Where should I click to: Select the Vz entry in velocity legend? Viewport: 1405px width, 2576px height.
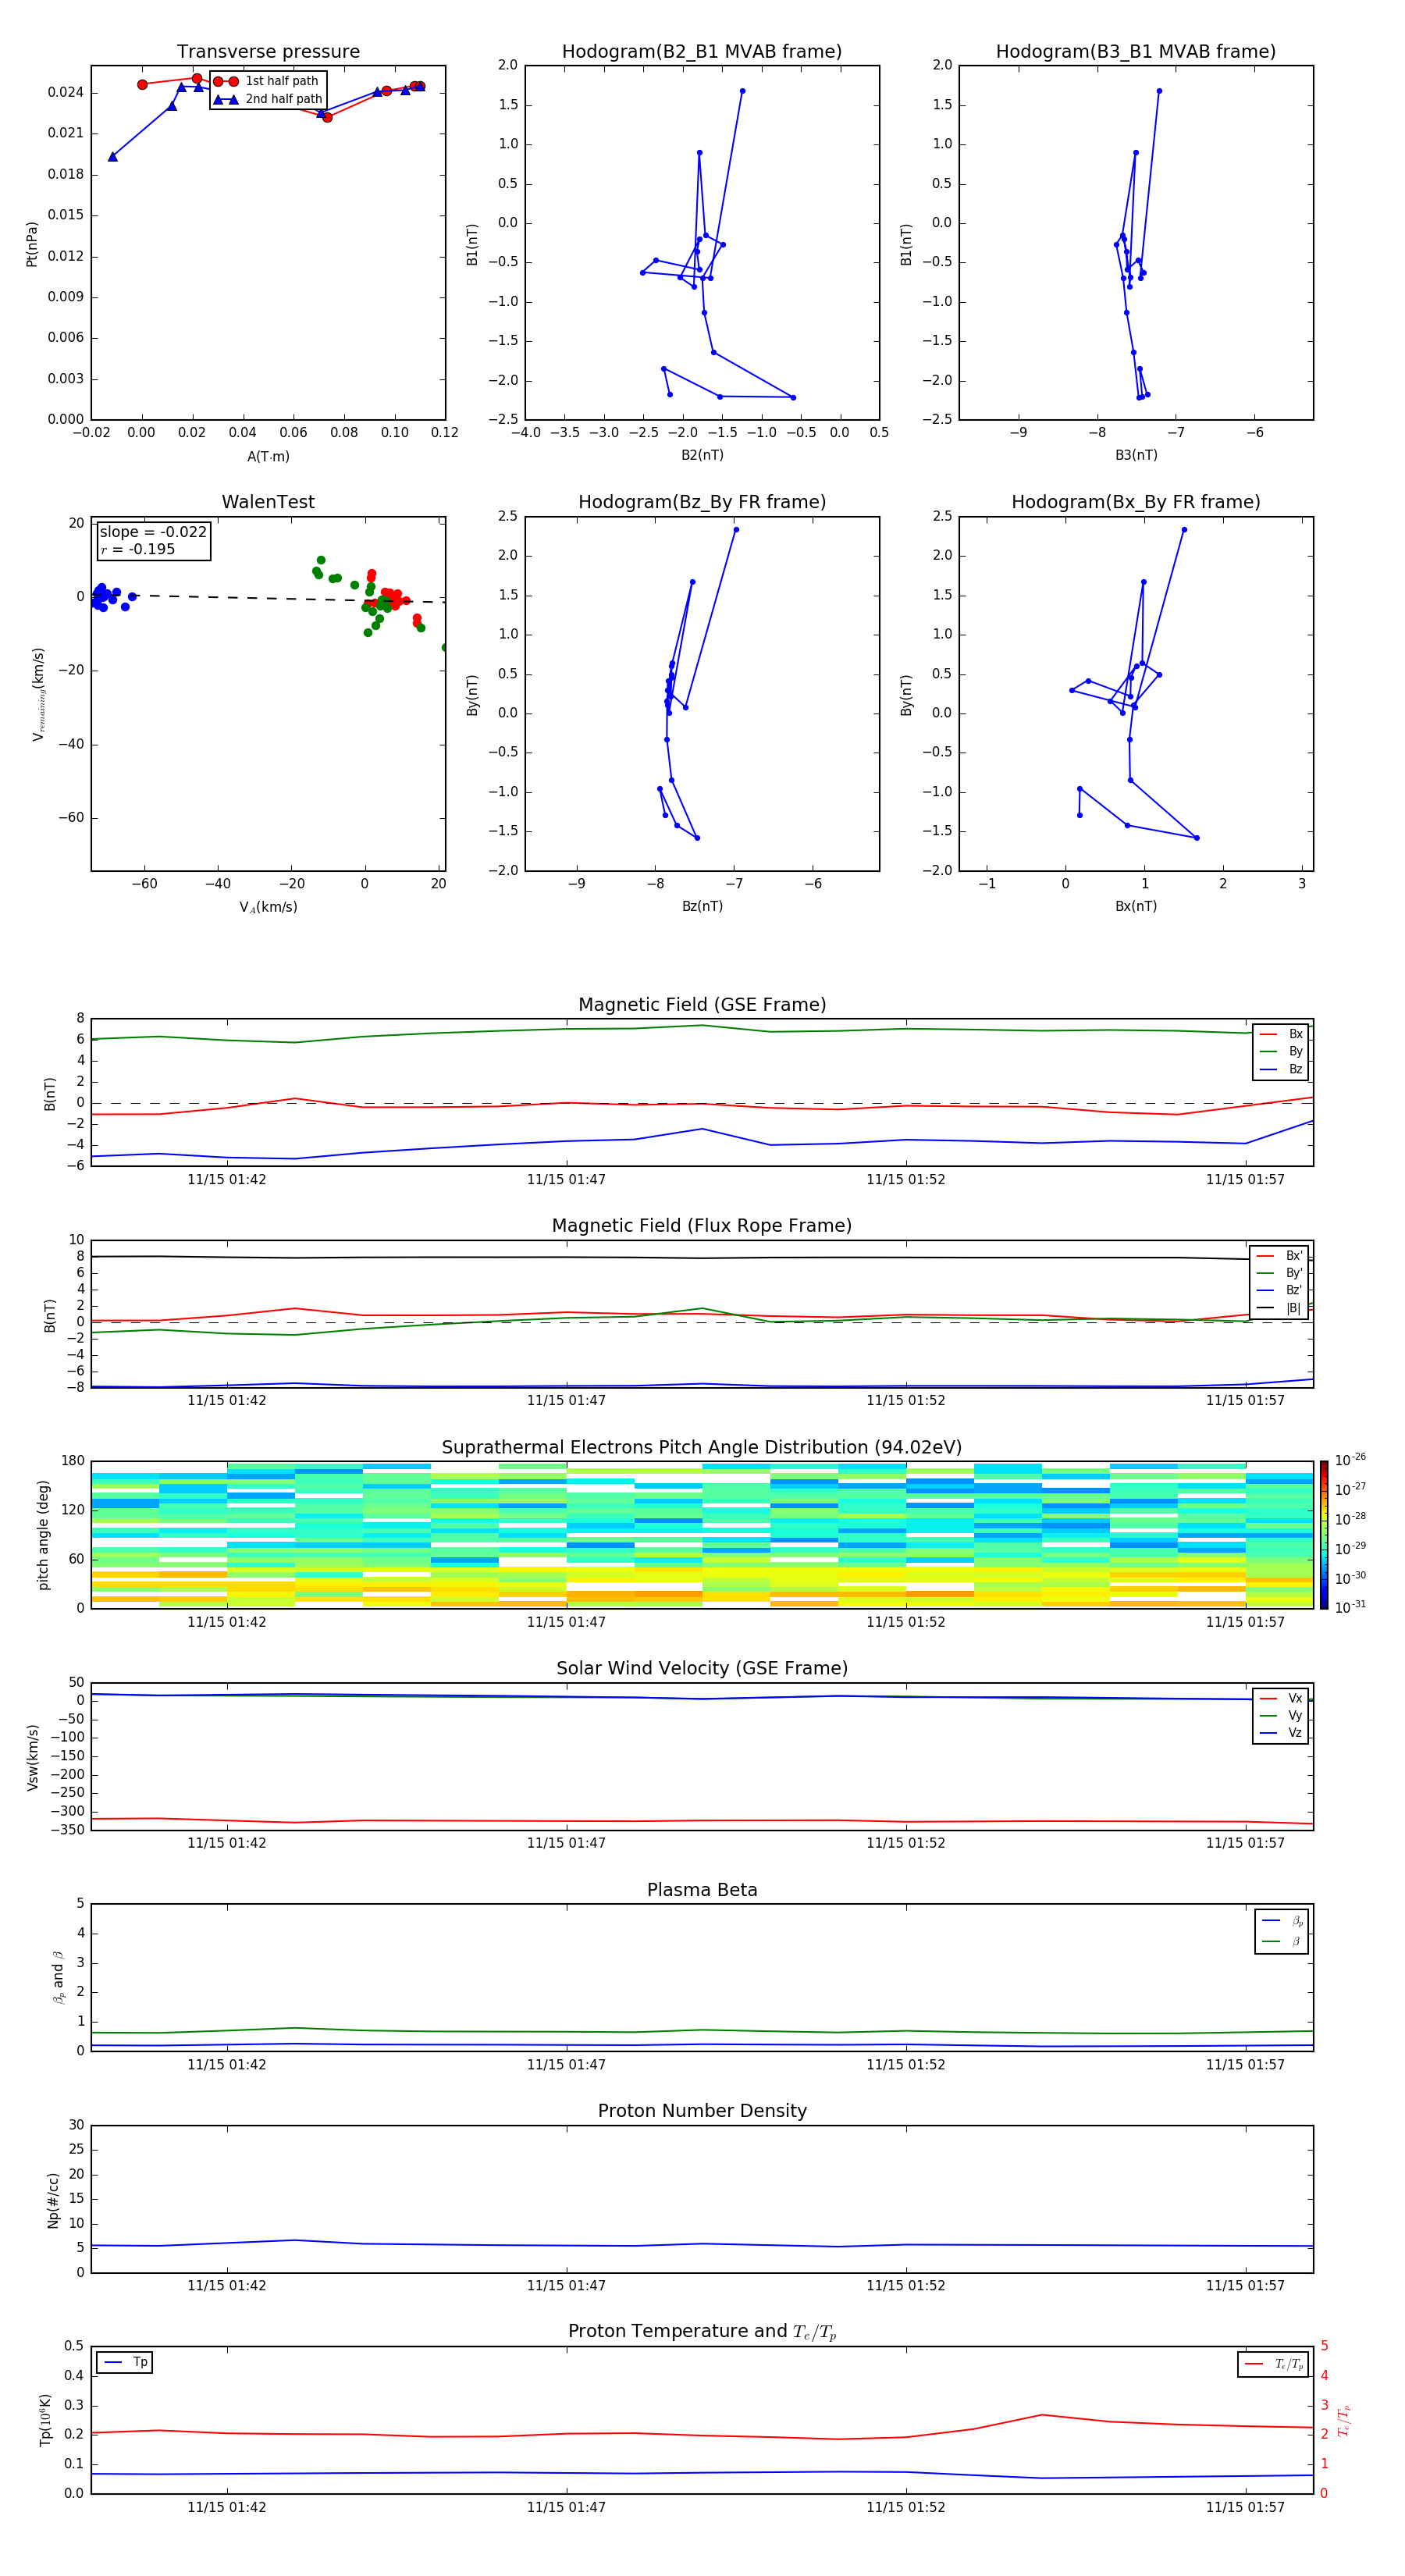(1281, 1733)
